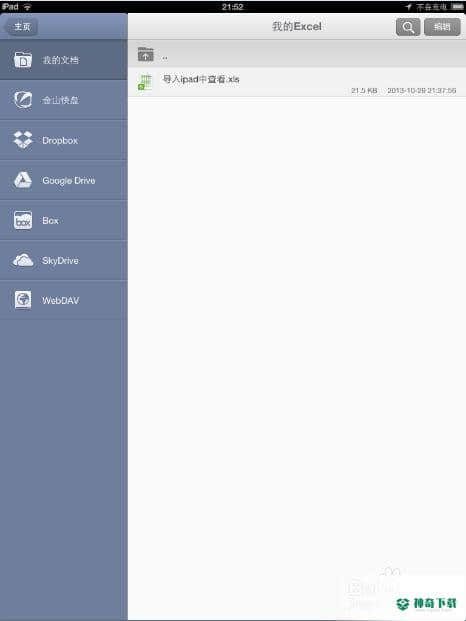The width and height of the screenshot is (466, 621).
Task: Select the SkyDrive sidebar label
Action: [x=60, y=261]
